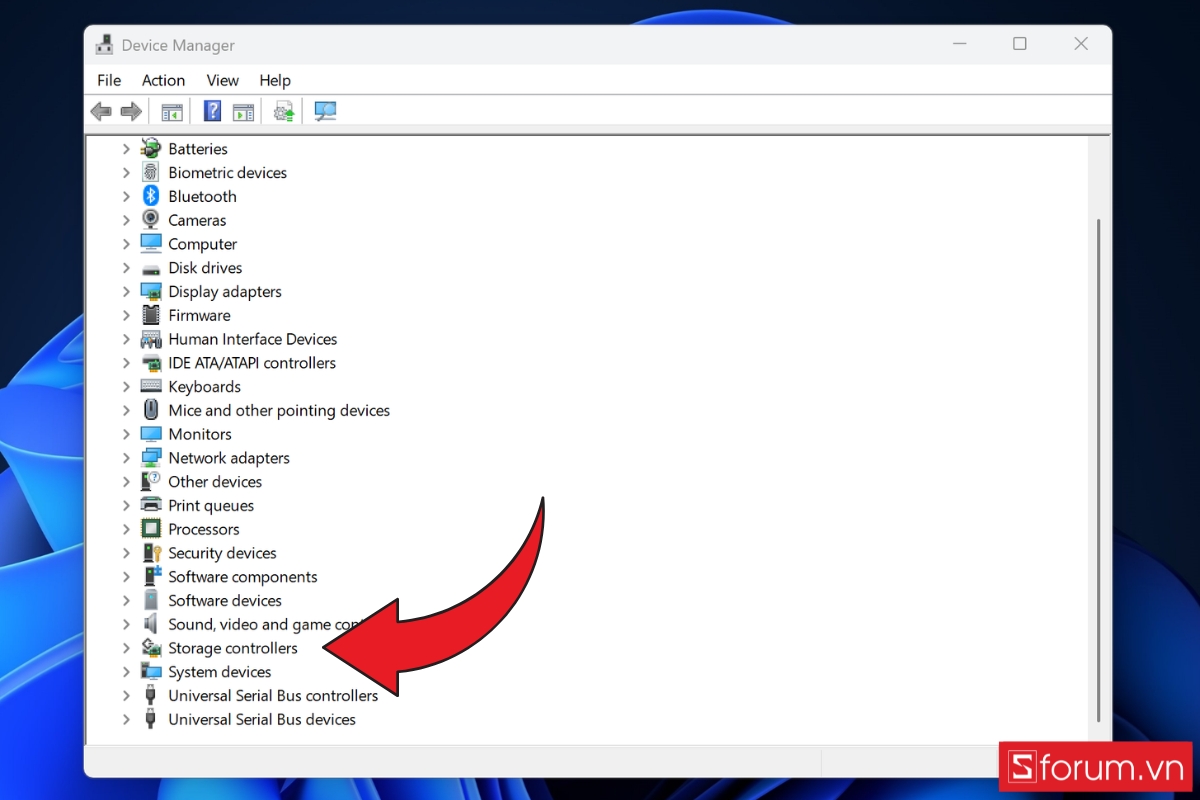The width and height of the screenshot is (1200, 800).
Task: Open the Help menu
Action: click(275, 80)
